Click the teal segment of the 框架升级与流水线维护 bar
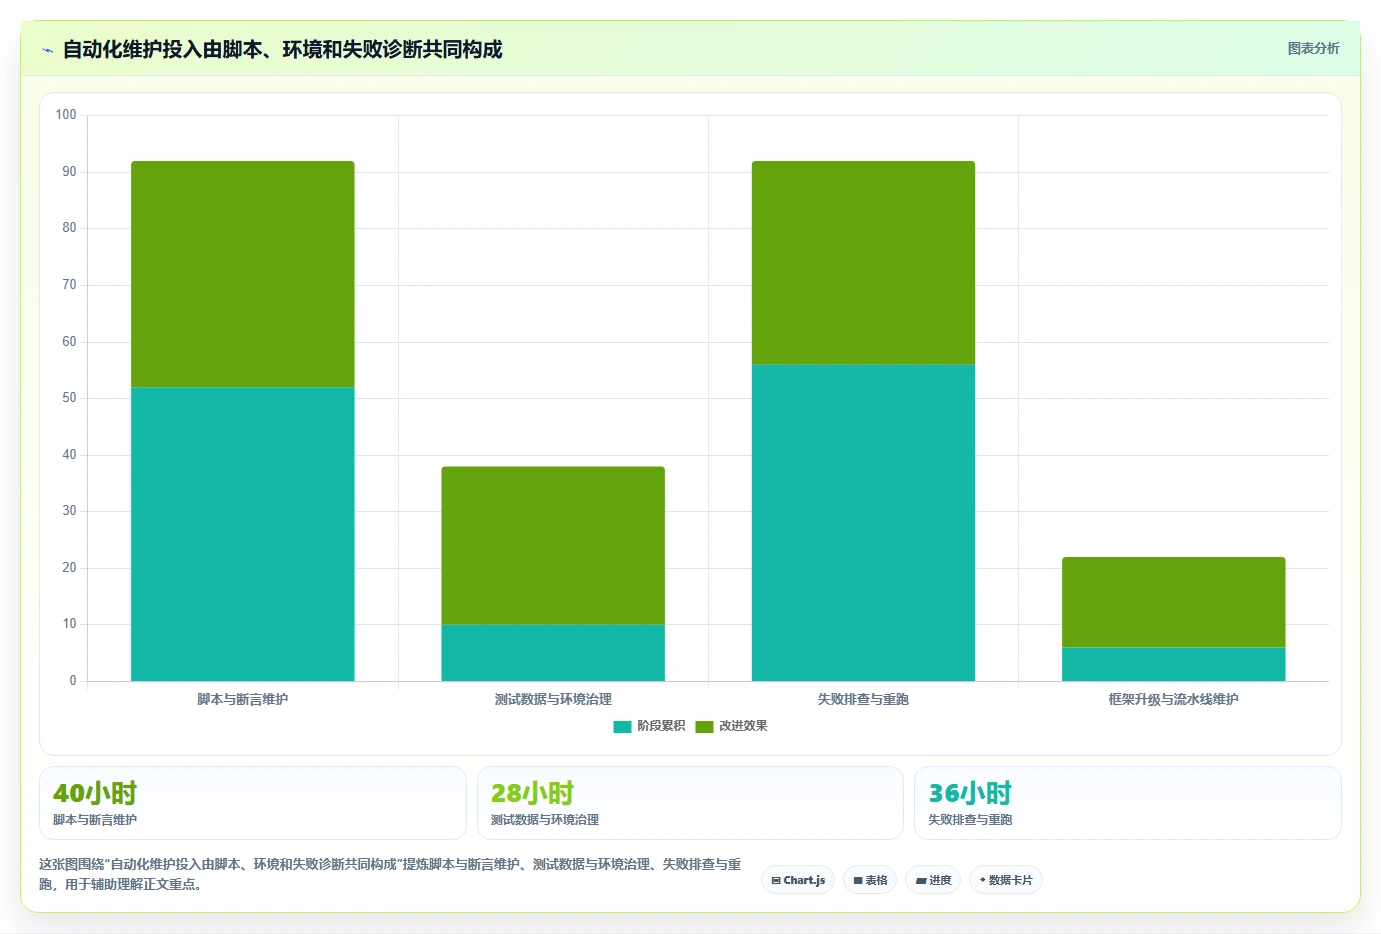Screen dimensions: 1381x934 (x=1173, y=664)
